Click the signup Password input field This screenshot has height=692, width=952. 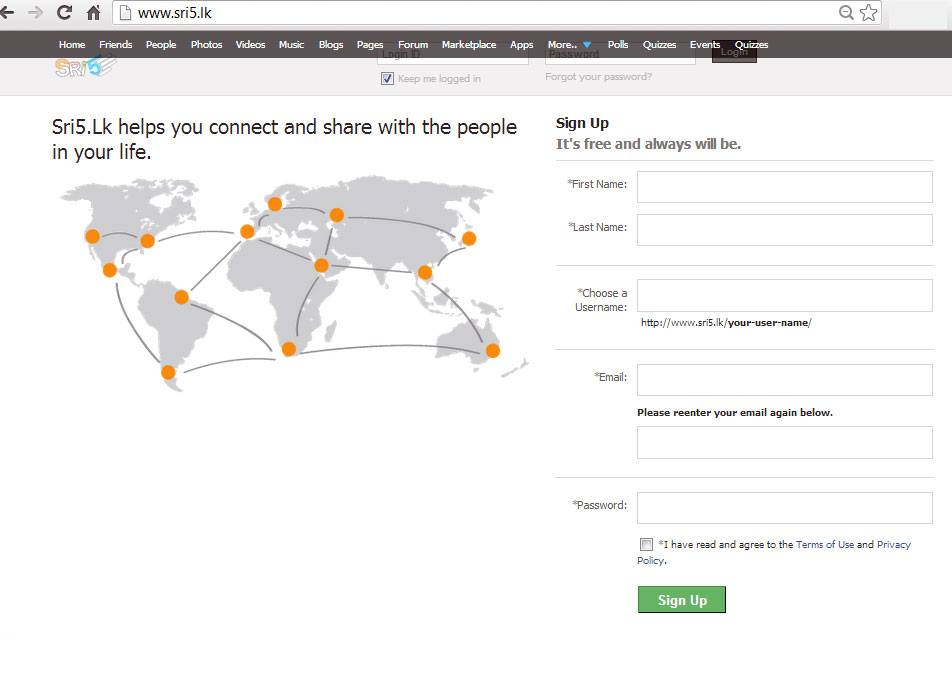[x=784, y=508]
